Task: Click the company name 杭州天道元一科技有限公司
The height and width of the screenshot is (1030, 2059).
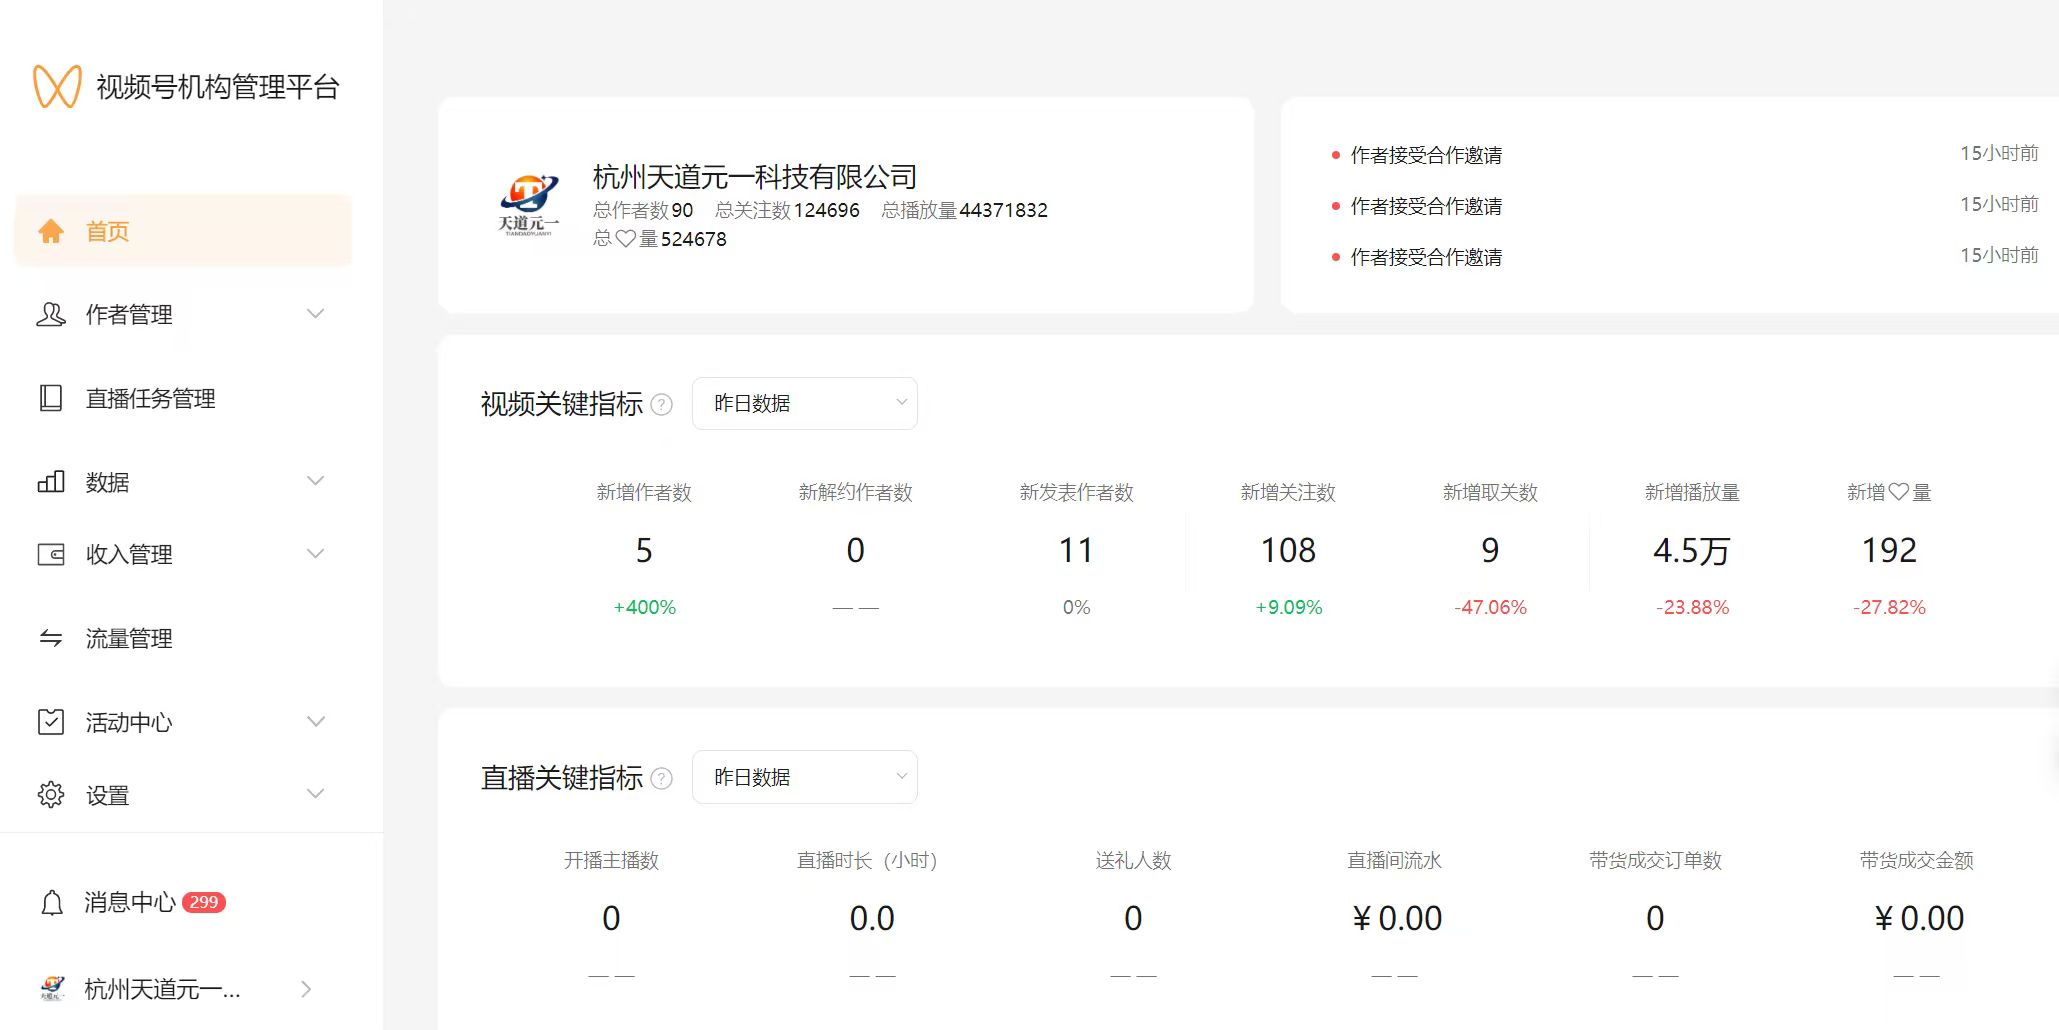Action: pyautogui.click(x=755, y=177)
